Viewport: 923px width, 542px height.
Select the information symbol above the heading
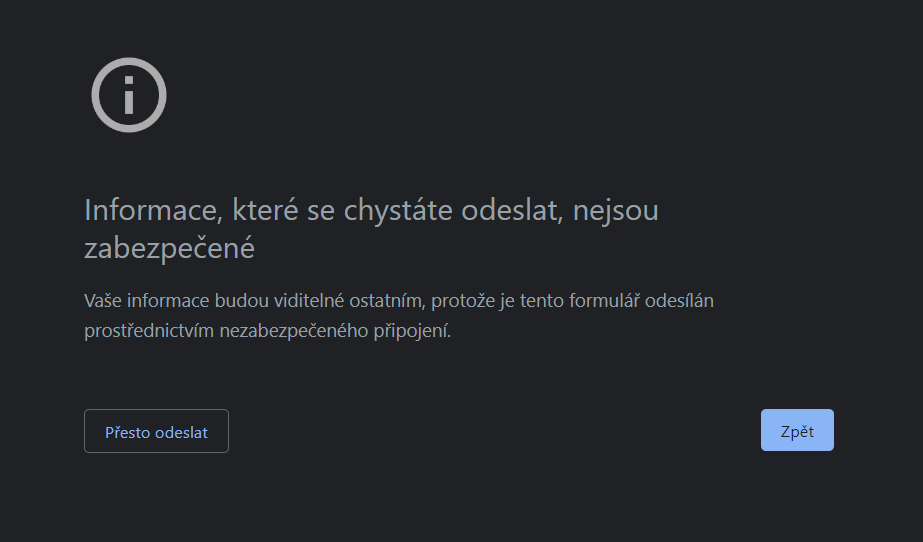(128, 95)
